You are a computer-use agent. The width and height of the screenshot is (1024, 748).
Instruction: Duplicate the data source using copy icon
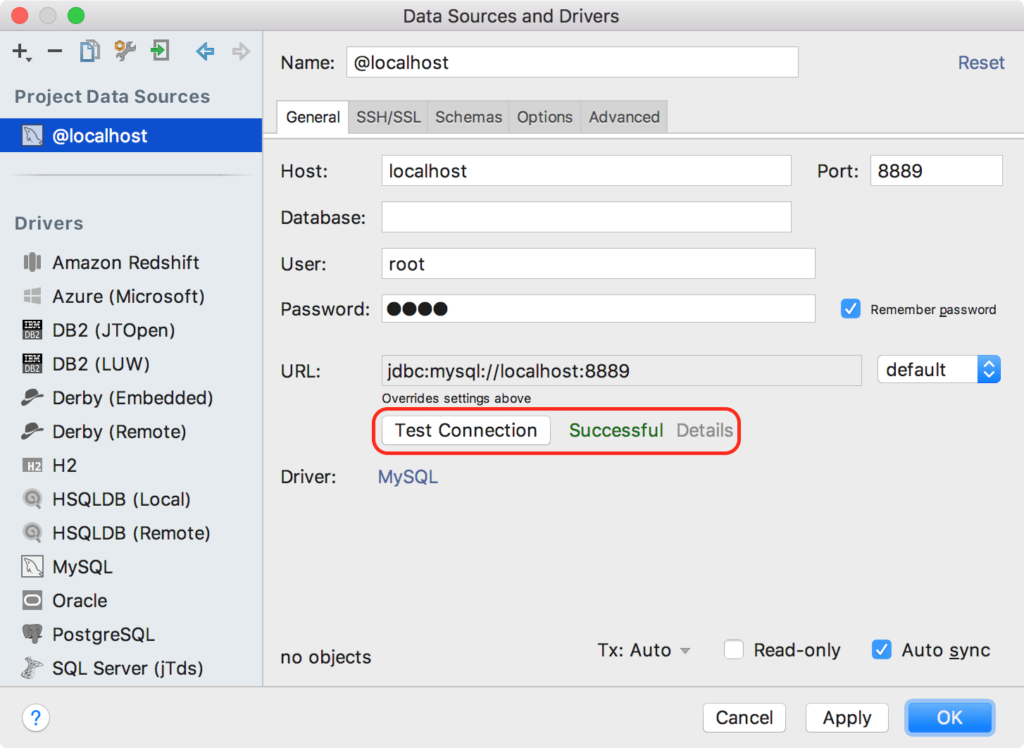89,50
